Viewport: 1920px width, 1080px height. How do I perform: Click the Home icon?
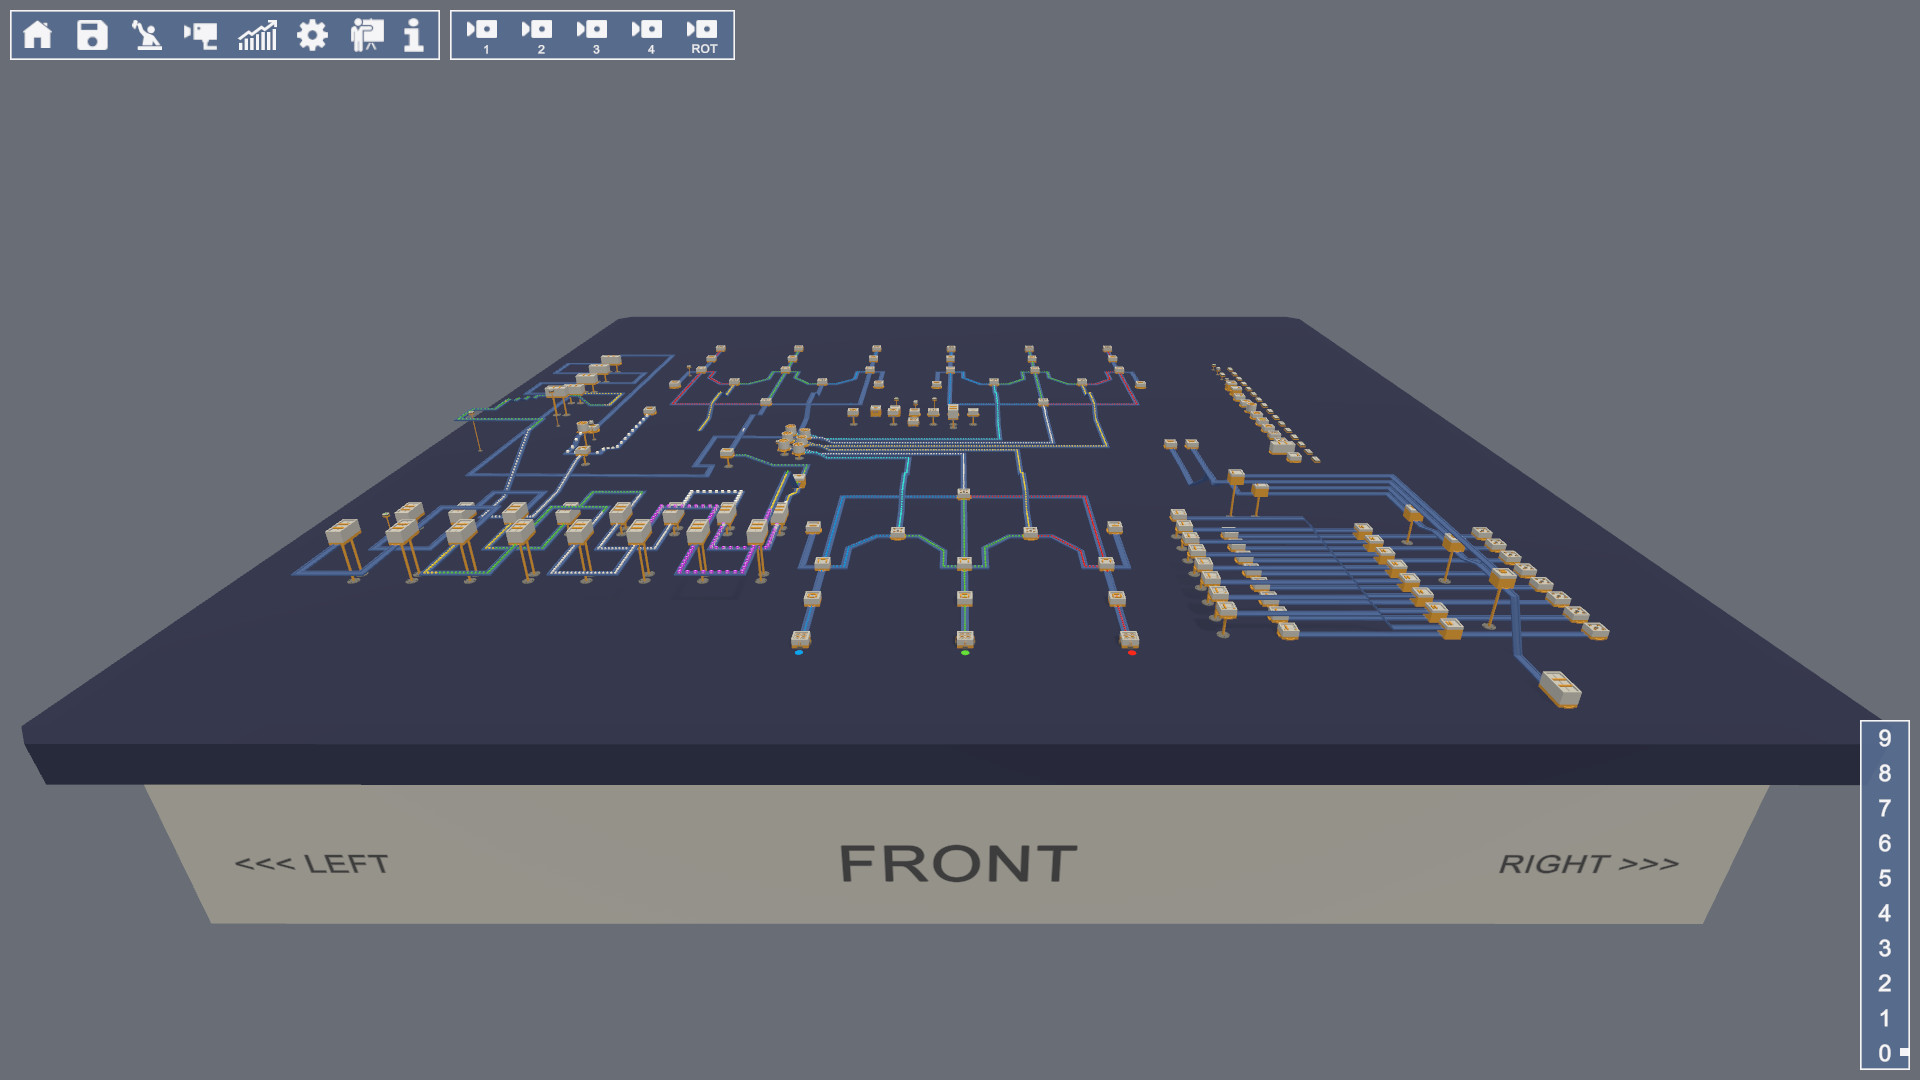pos(38,35)
